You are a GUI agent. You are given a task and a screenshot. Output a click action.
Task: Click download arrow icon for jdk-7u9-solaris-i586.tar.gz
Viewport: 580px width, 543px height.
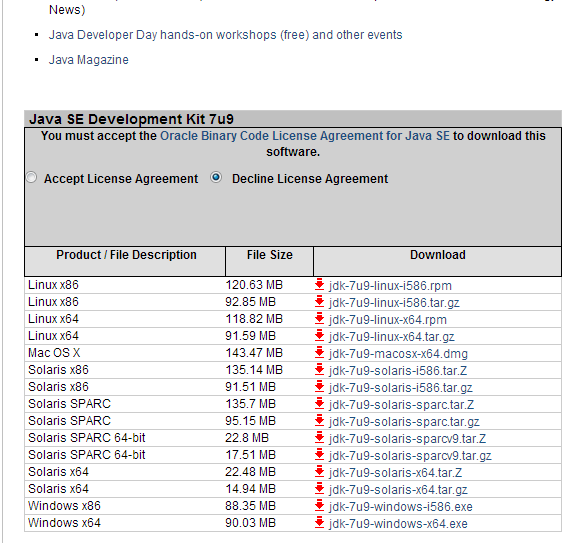[x=319, y=387]
